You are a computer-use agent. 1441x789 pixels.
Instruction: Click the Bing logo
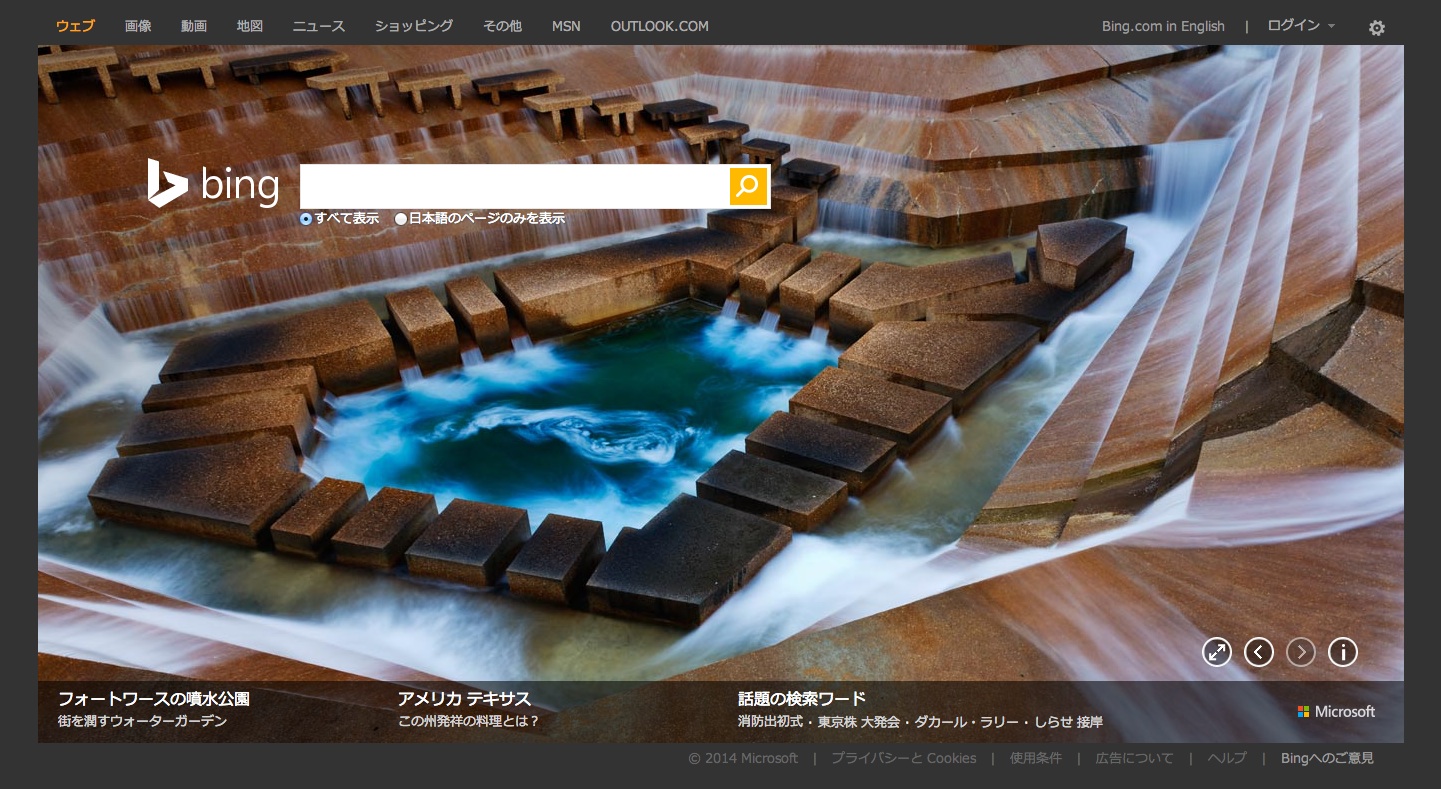[214, 185]
